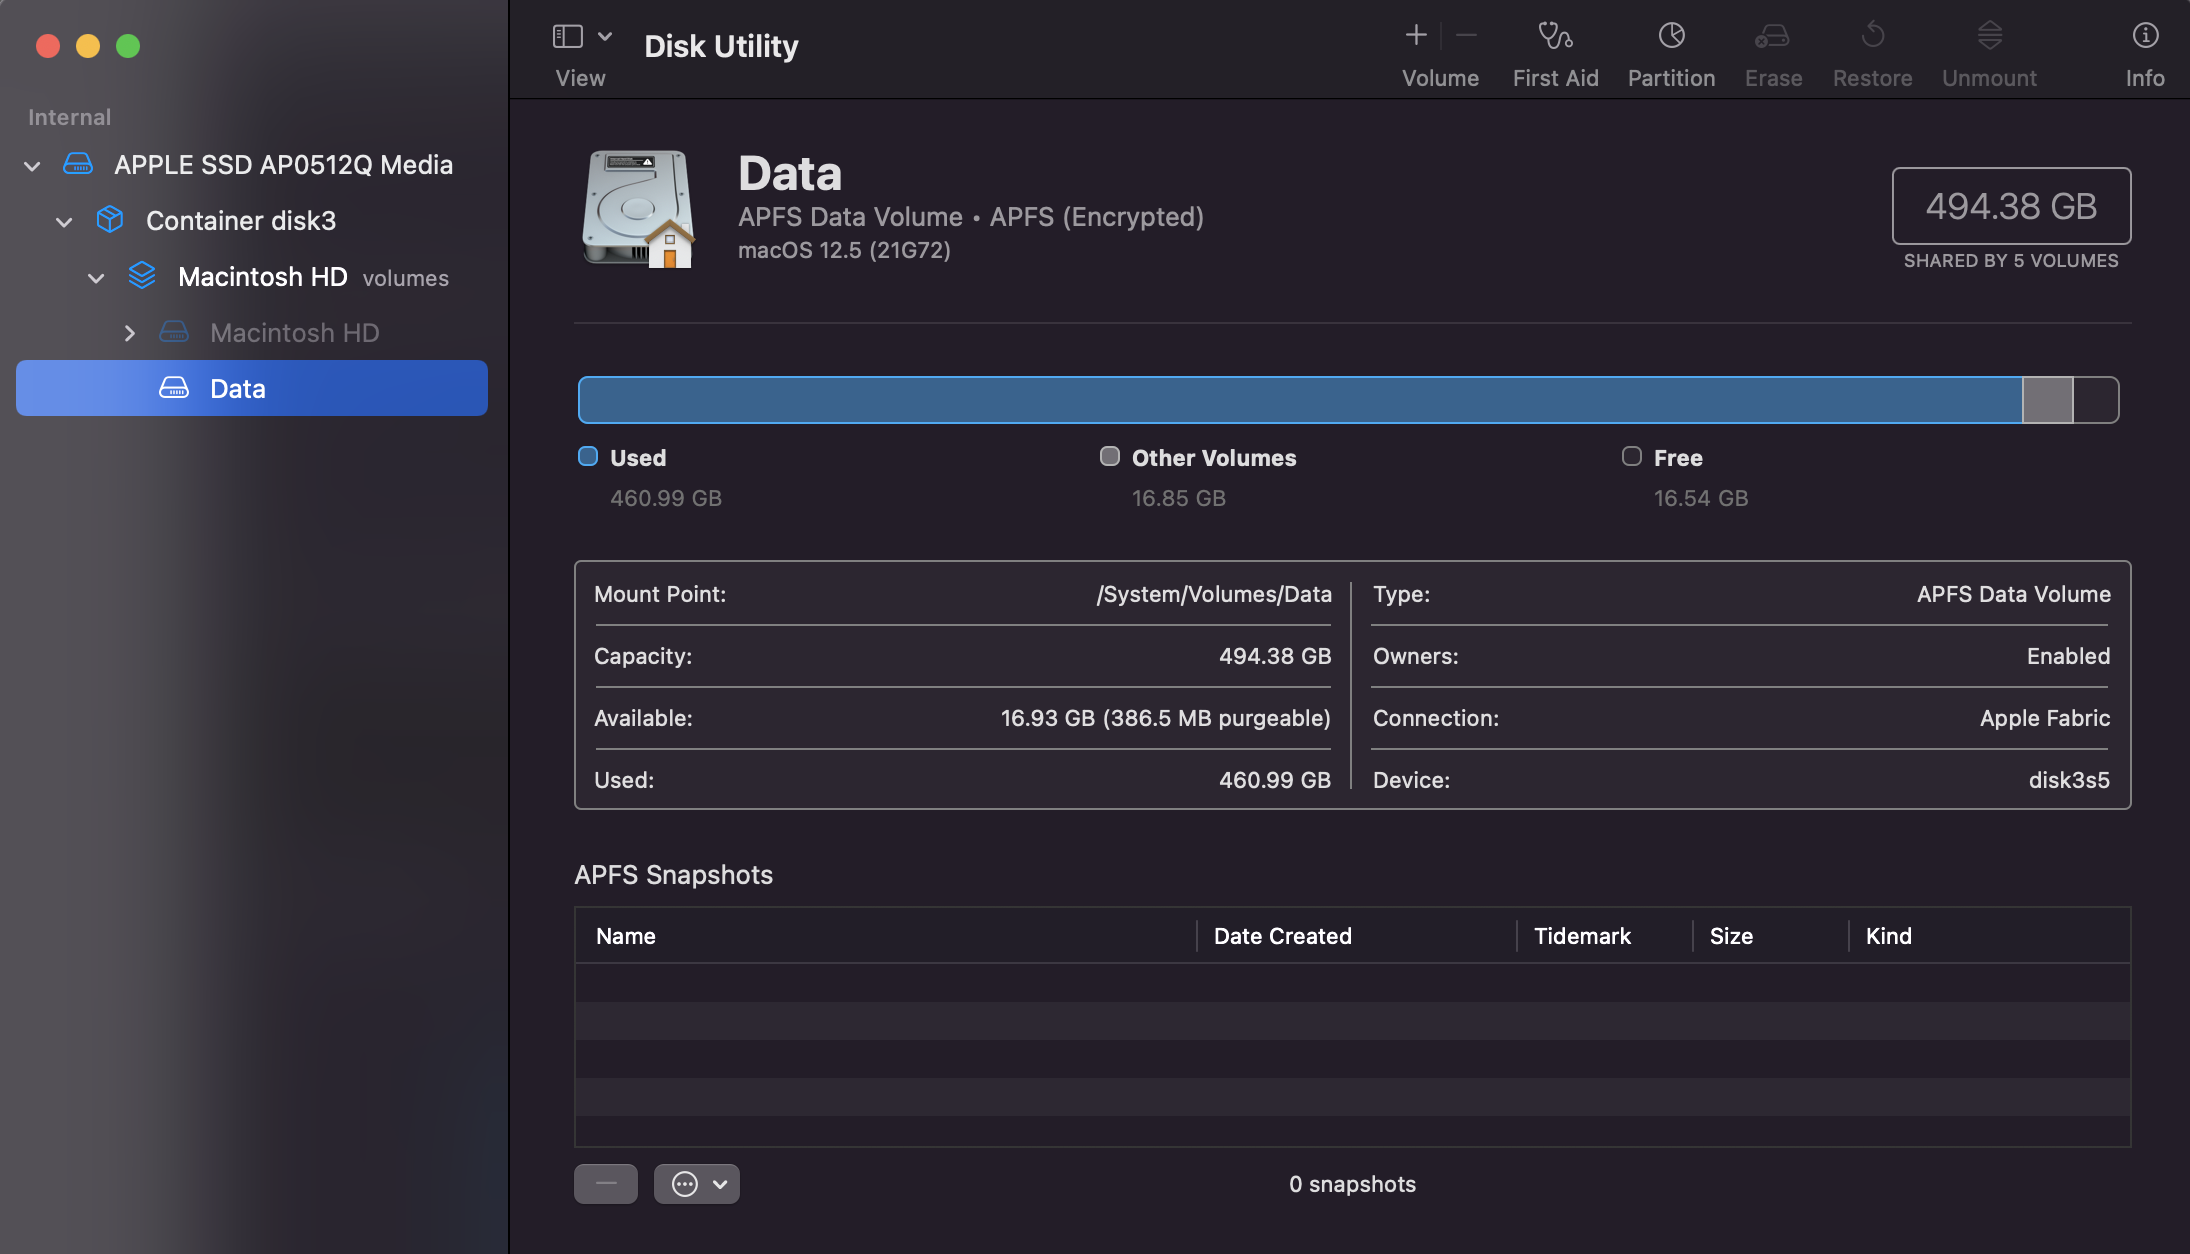Click the Restore arrow icon
Image resolution: width=2190 pixels, height=1254 pixels.
pos(1872,37)
